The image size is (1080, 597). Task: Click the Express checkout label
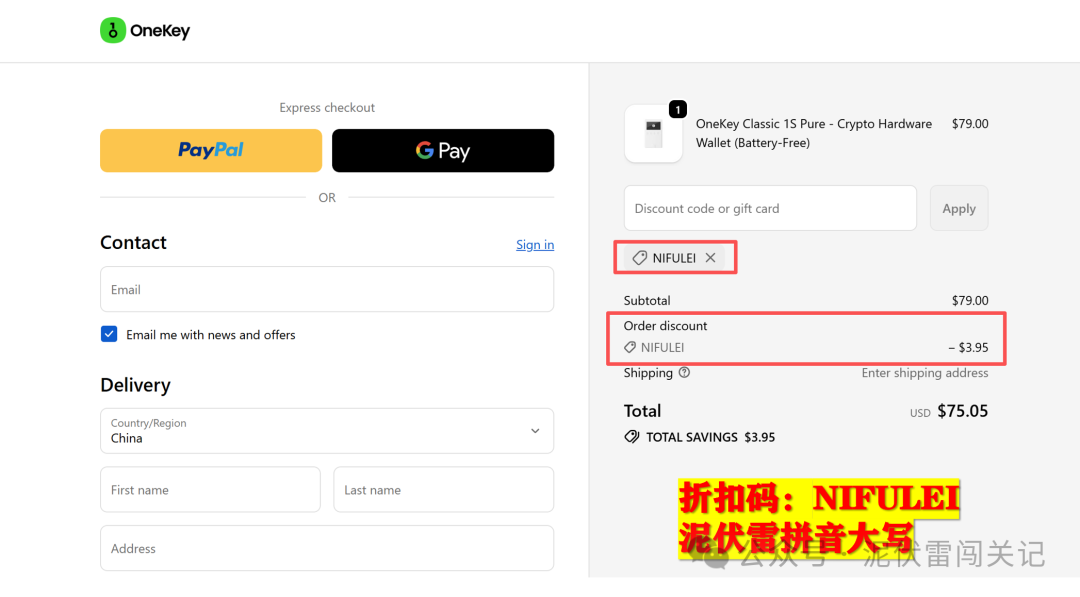click(327, 107)
